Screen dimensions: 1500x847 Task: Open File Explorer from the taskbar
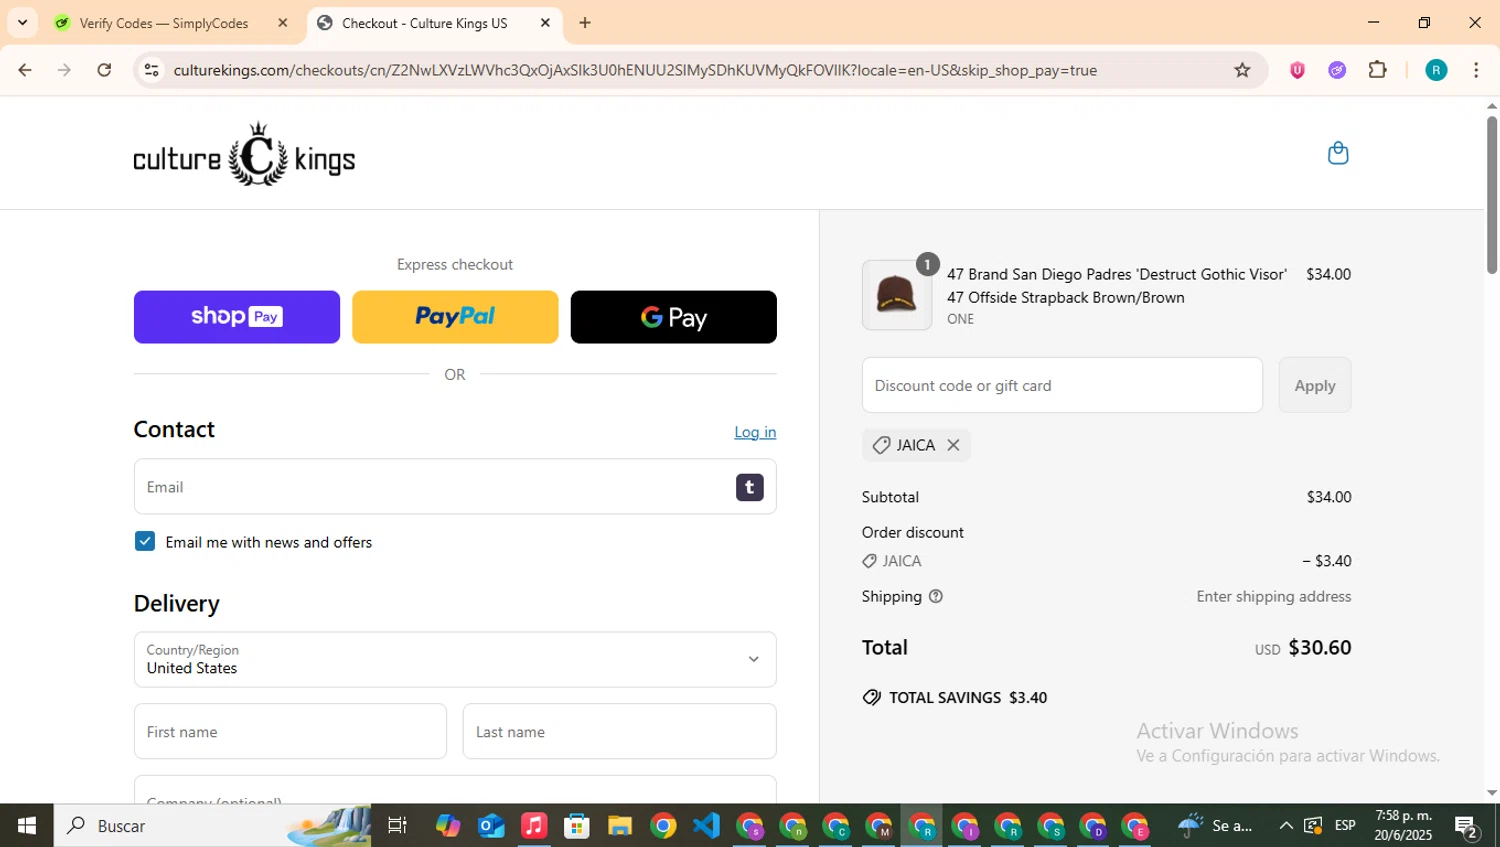click(620, 825)
